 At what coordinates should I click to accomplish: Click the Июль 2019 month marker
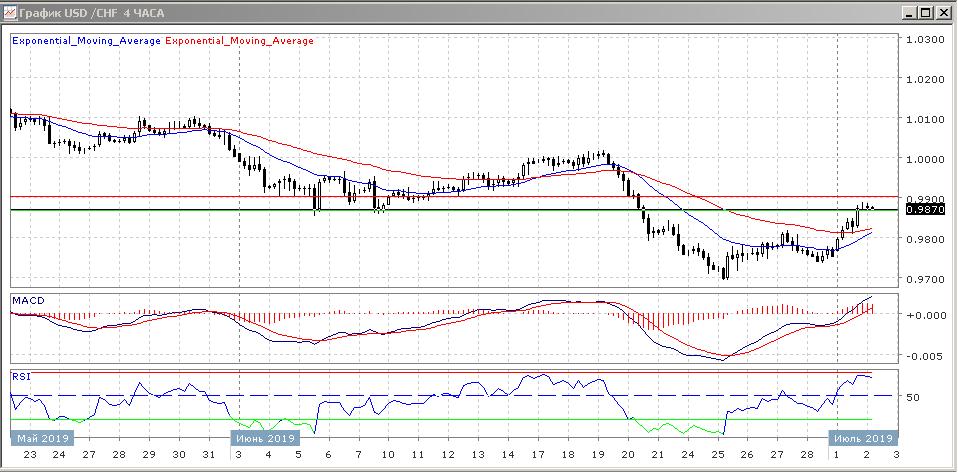point(861,438)
